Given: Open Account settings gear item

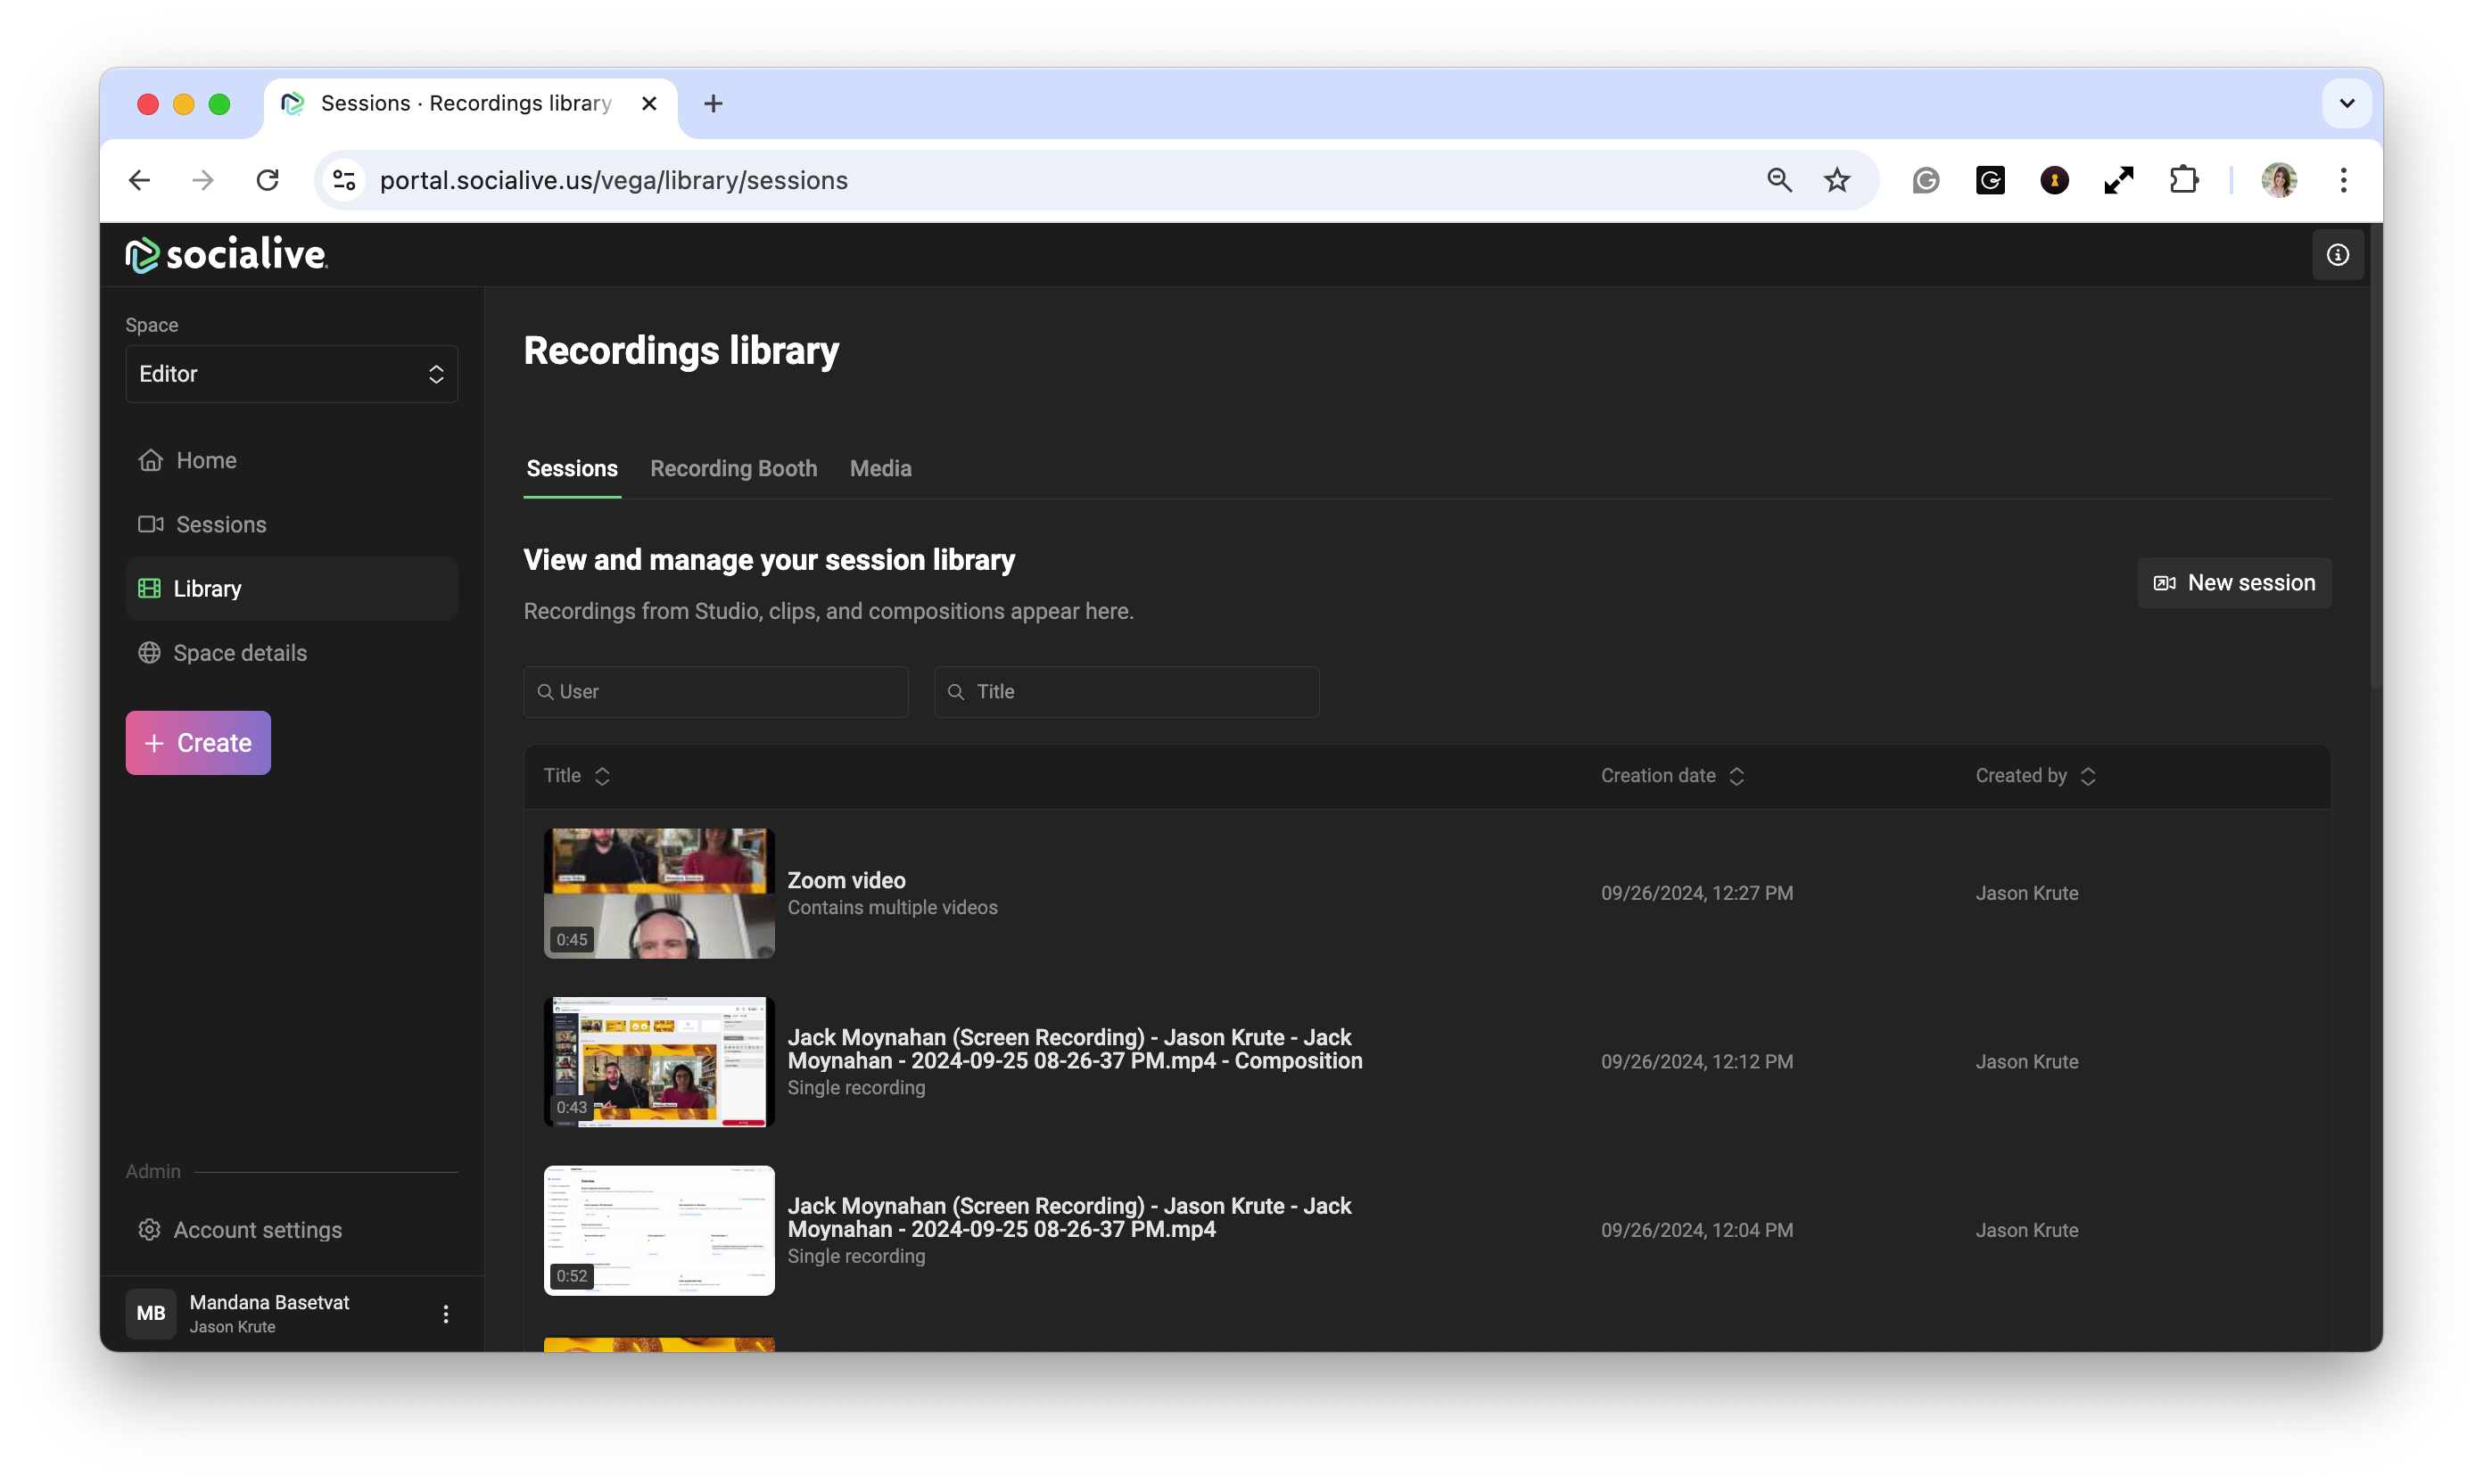Looking at the screenshot, I should click(x=257, y=1230).
